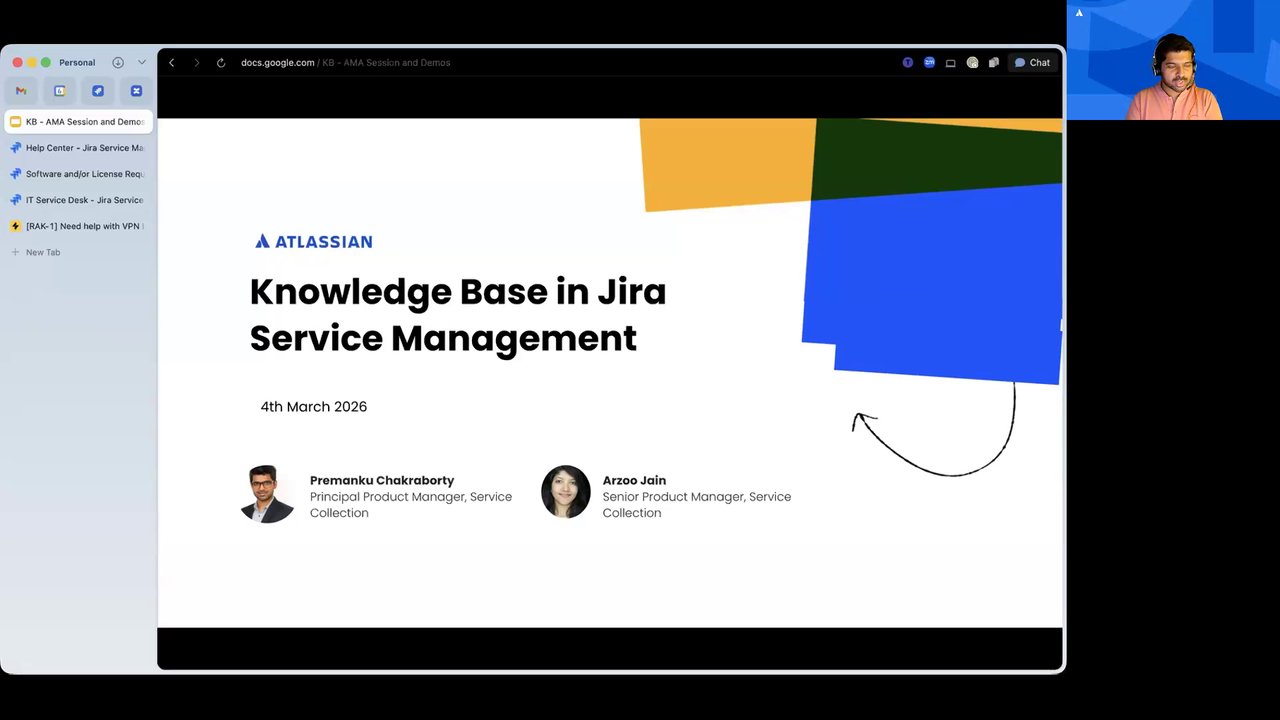This screenshot has width=1280, height=720.
Task: Click Arzoo Jain's profile photo
Action: point(566,492)
